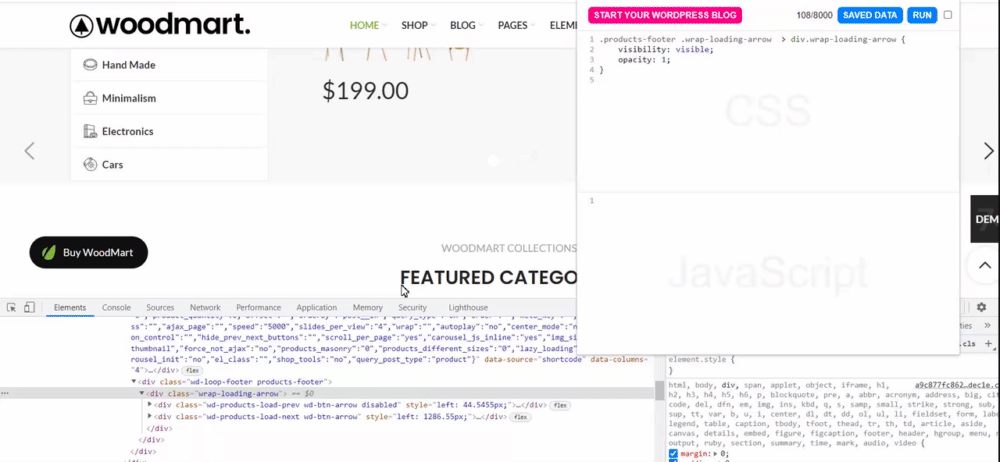Click the Cars category link

tap(112, 164)
